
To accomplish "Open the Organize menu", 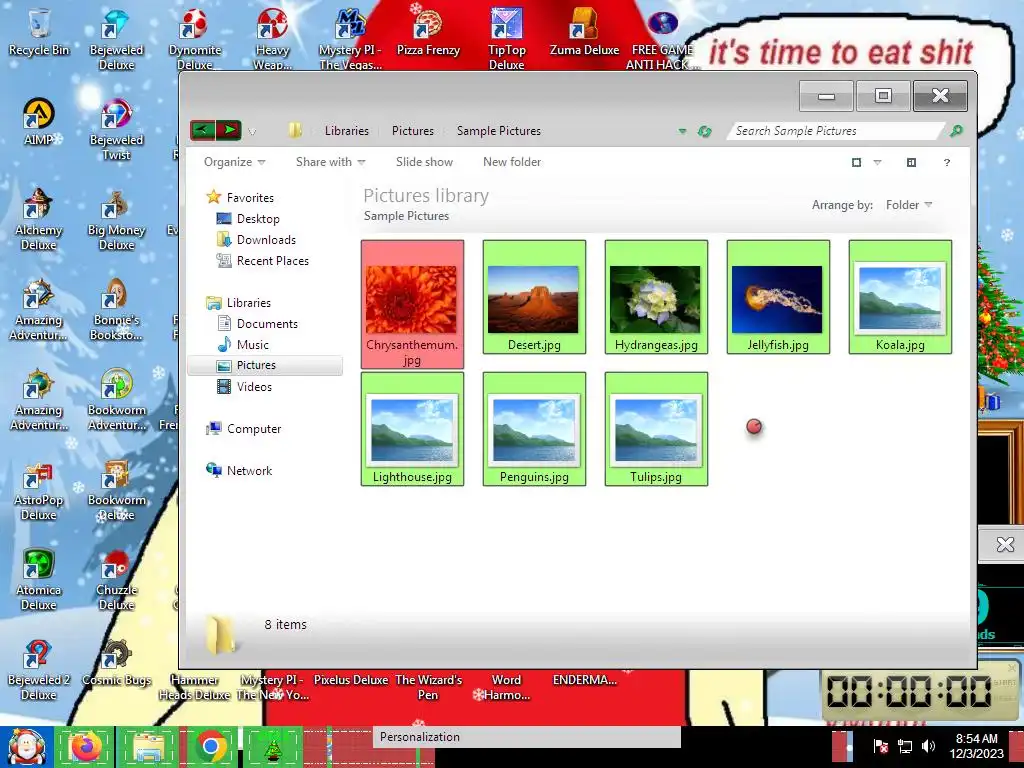I will (234, 162).
